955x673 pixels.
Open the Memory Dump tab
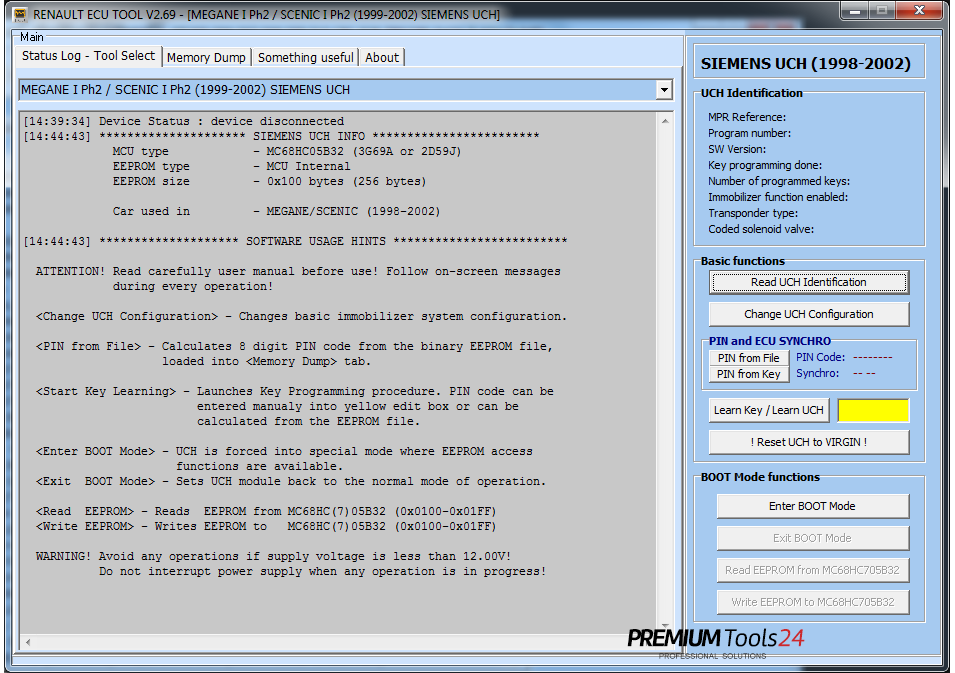(x=206, y=57)
